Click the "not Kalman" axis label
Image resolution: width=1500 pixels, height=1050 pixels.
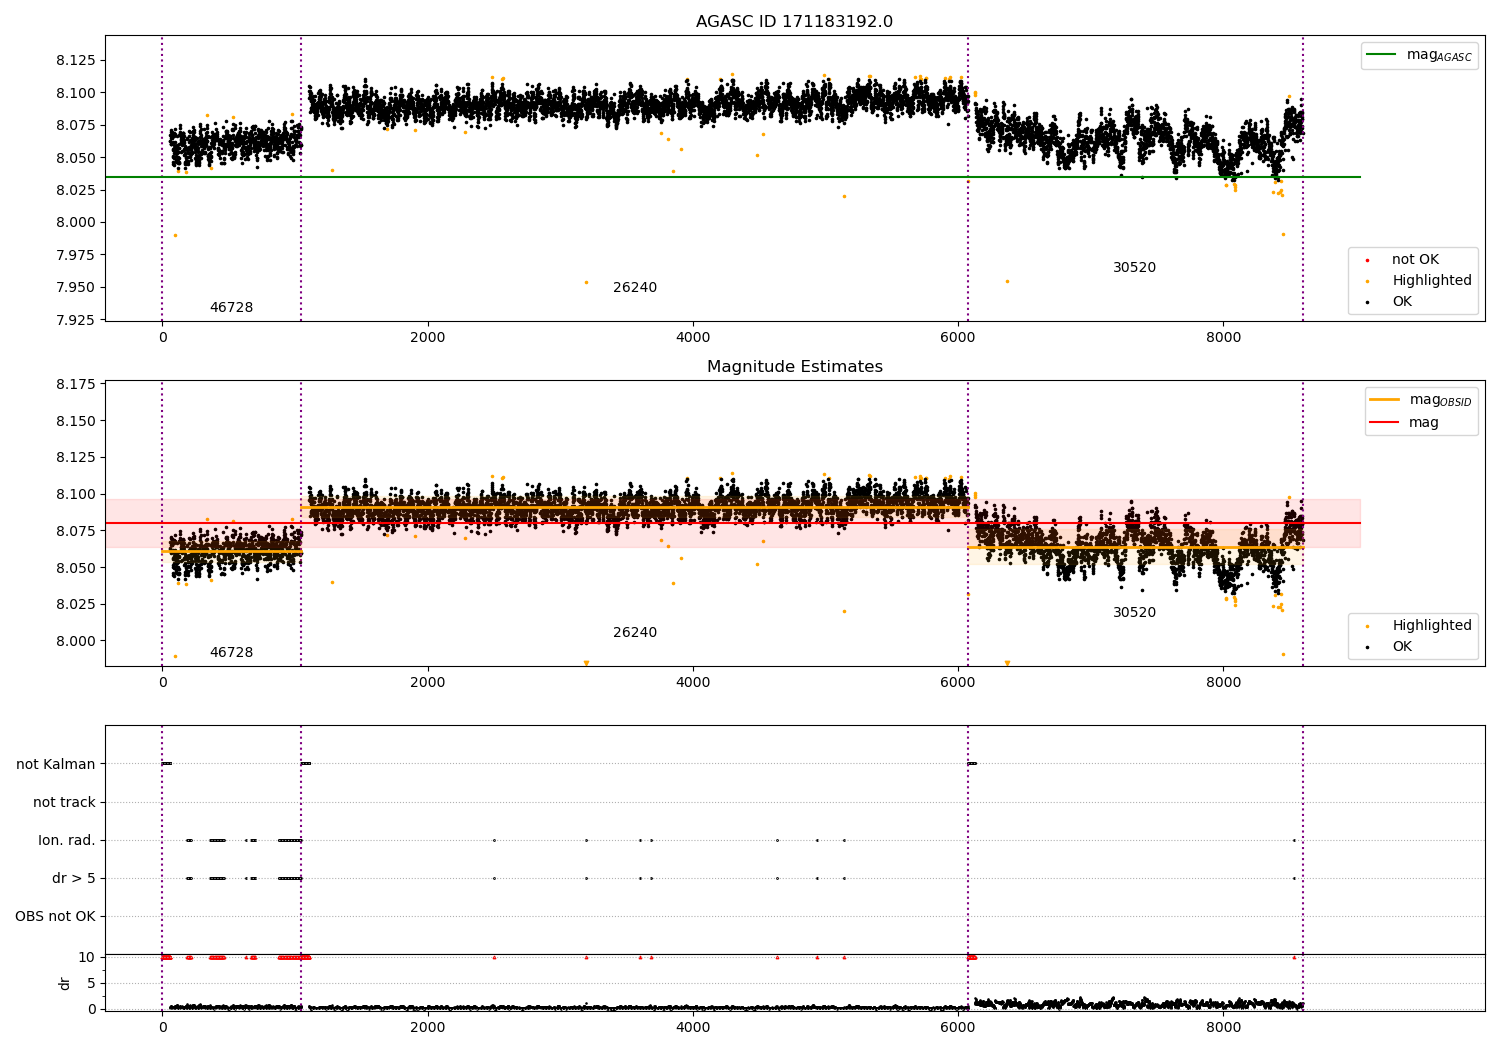tap(56, 765)
